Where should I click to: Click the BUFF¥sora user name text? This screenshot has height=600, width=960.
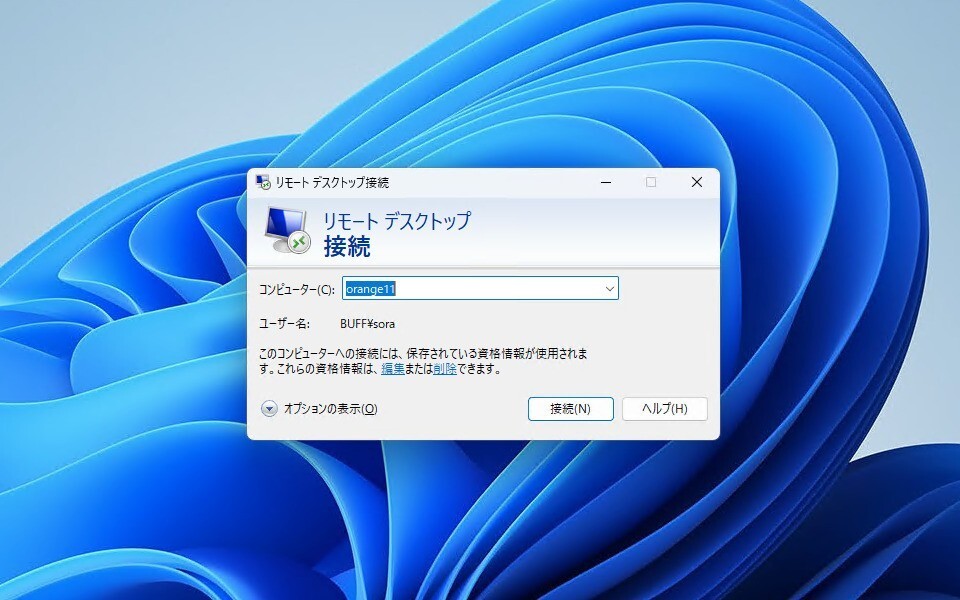pos(367,324)
